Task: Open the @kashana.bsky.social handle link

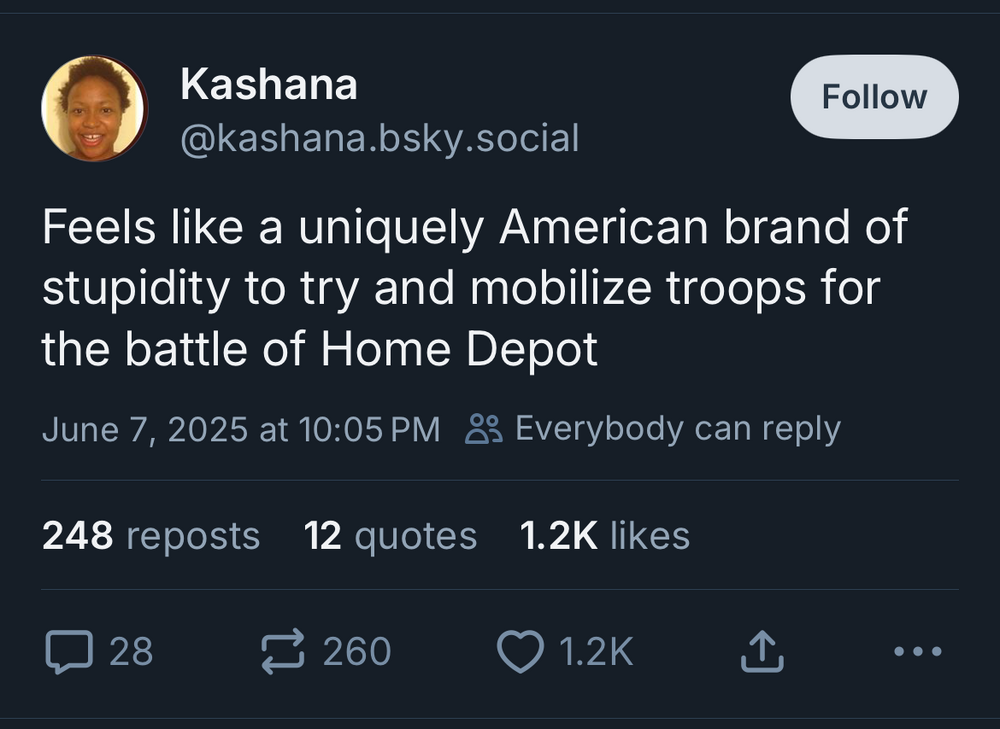Action: tap(379, 139)
